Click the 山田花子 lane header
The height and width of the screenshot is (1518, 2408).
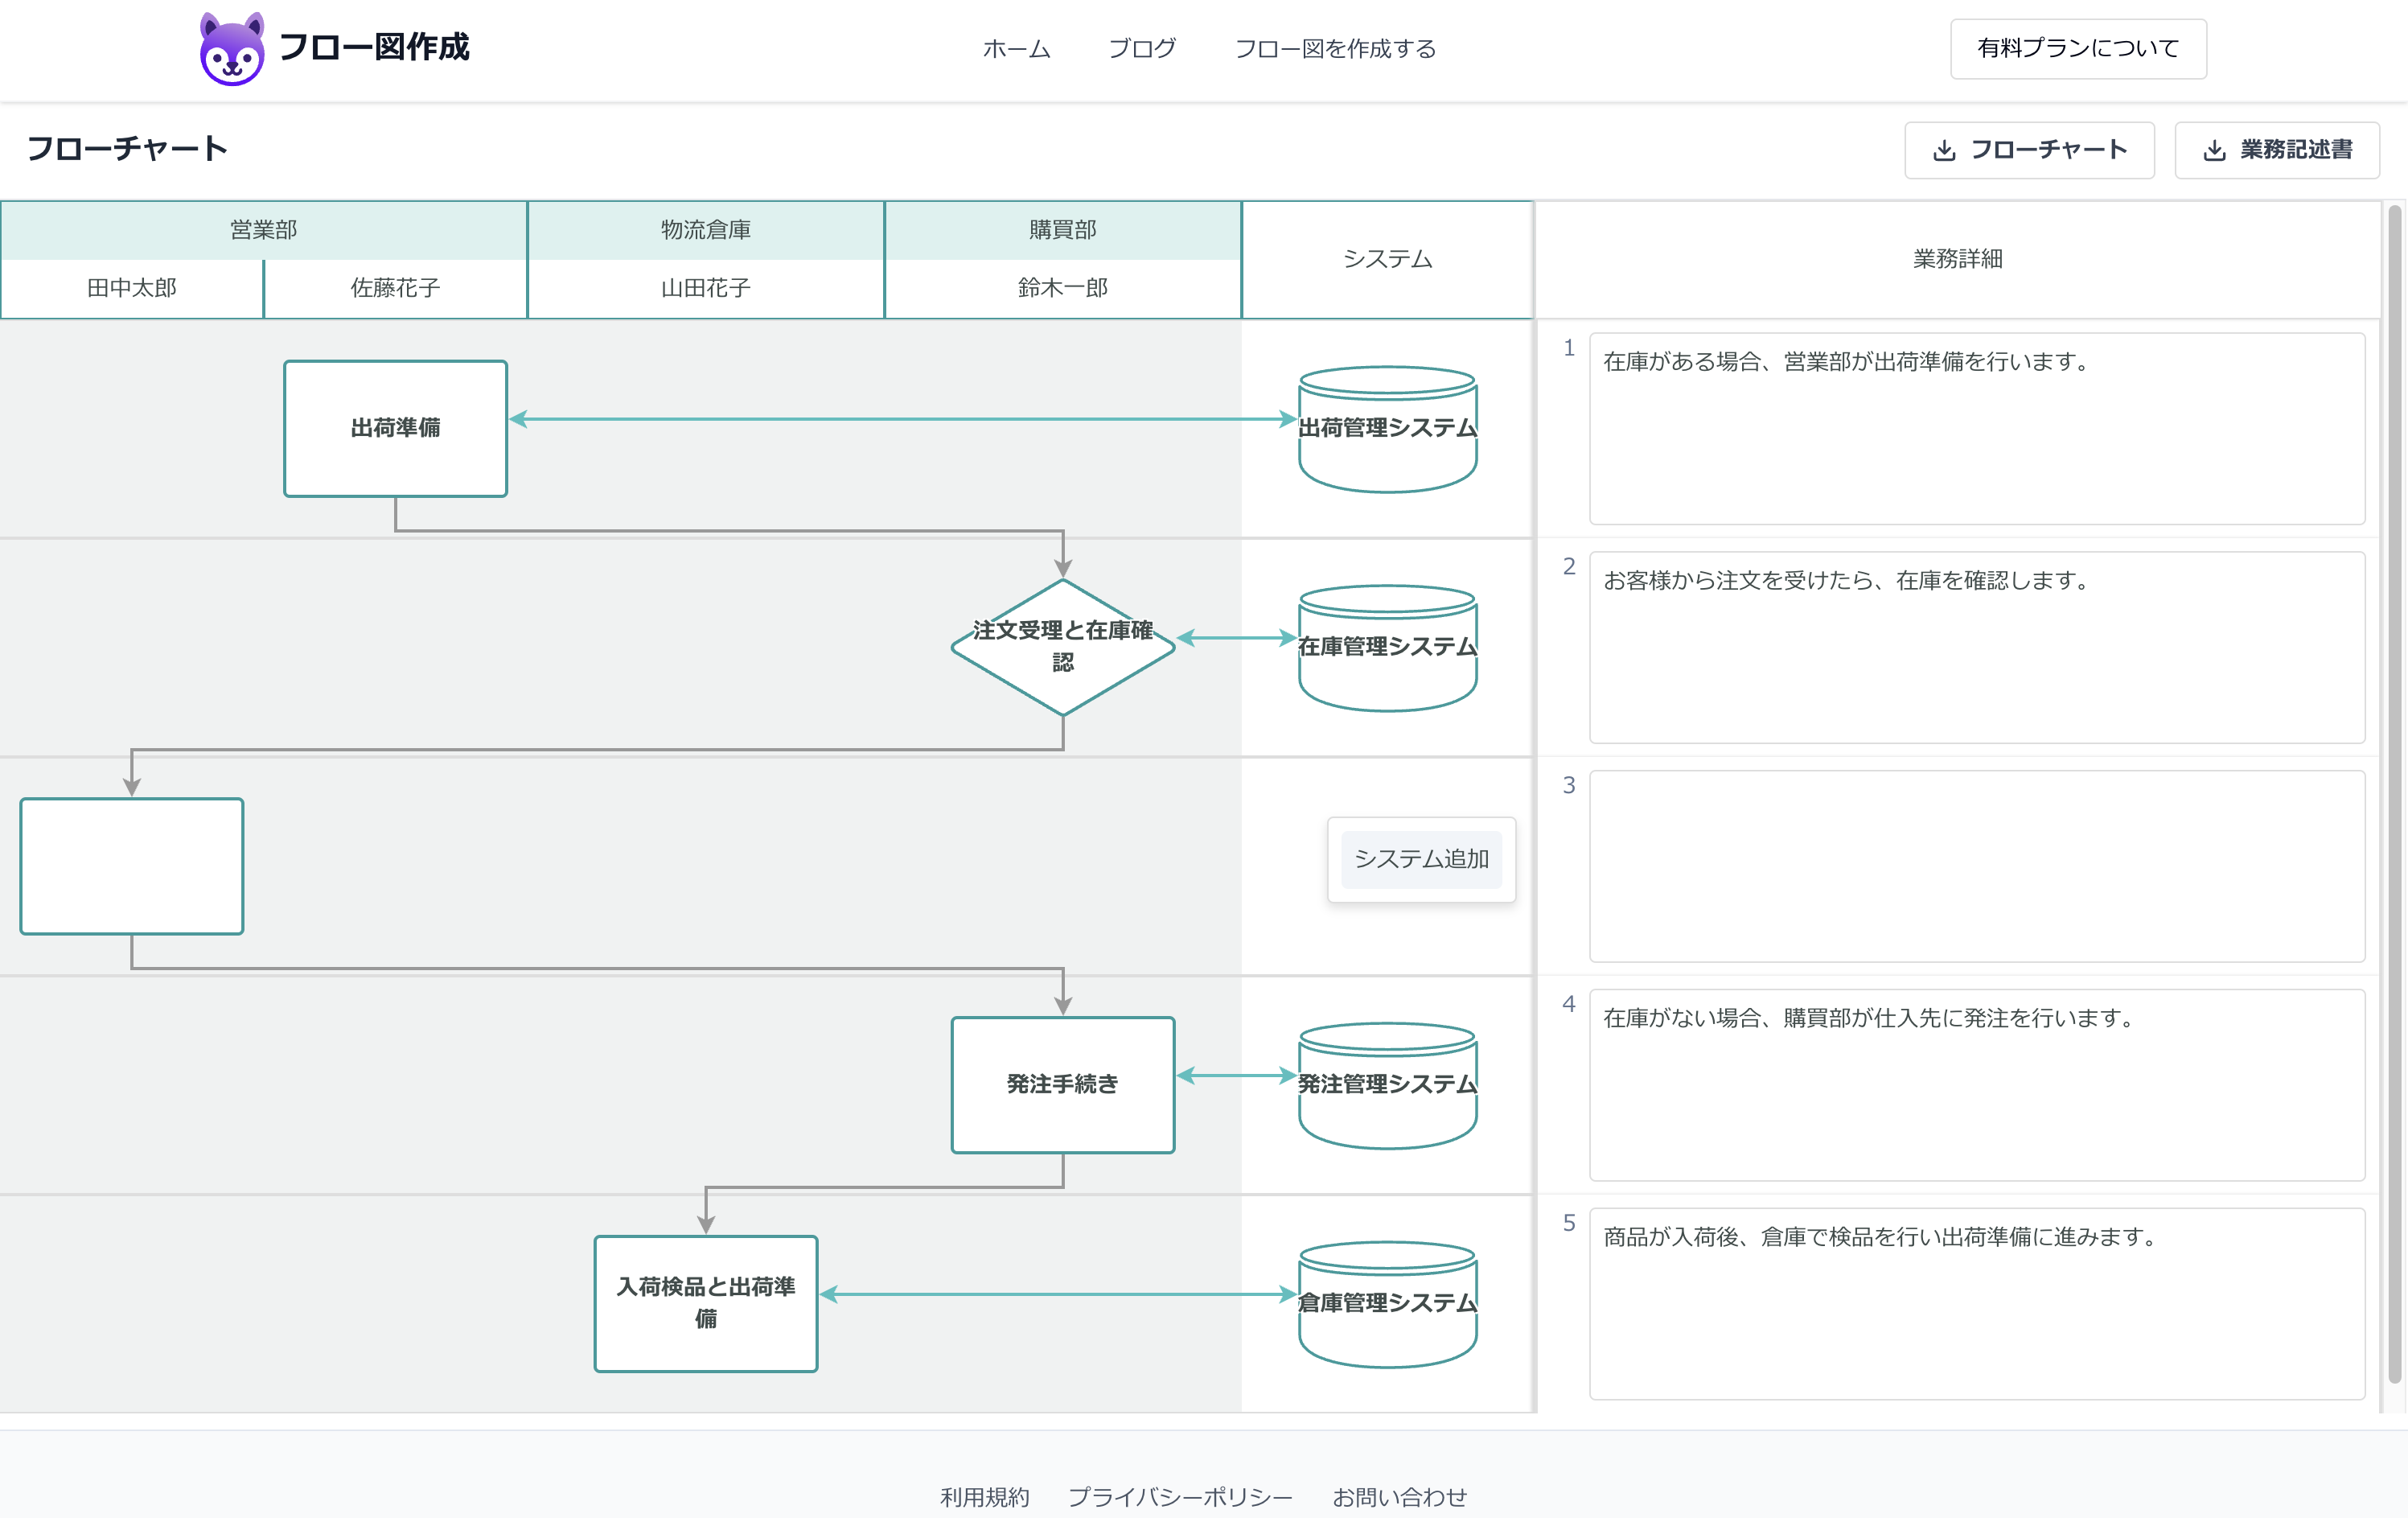coord(706,288)
